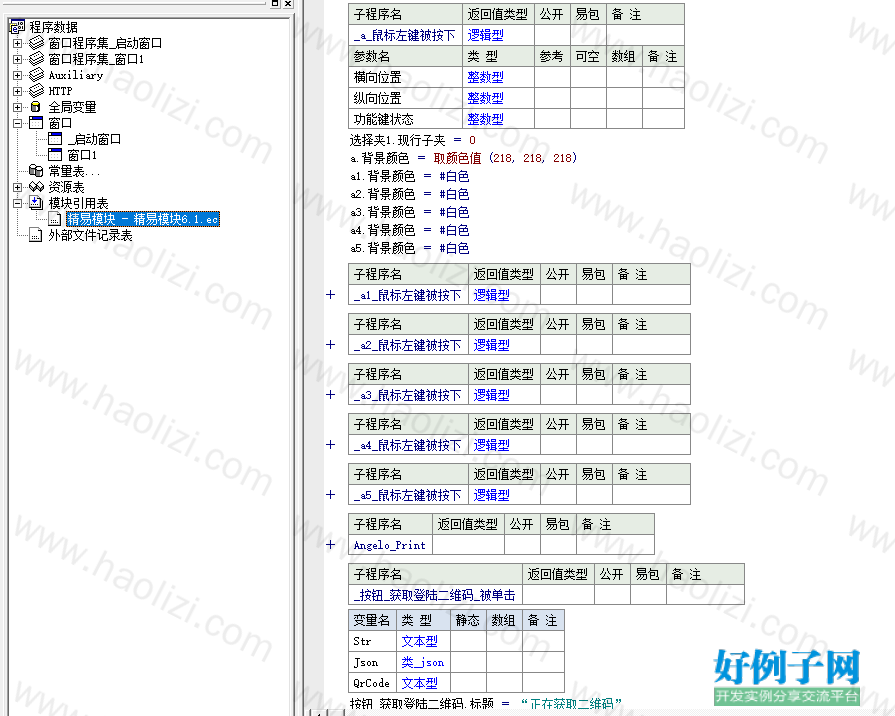Viewport: 895px width, 716px height.
Task: Click the left panel float button
Action: pos(275,3)
